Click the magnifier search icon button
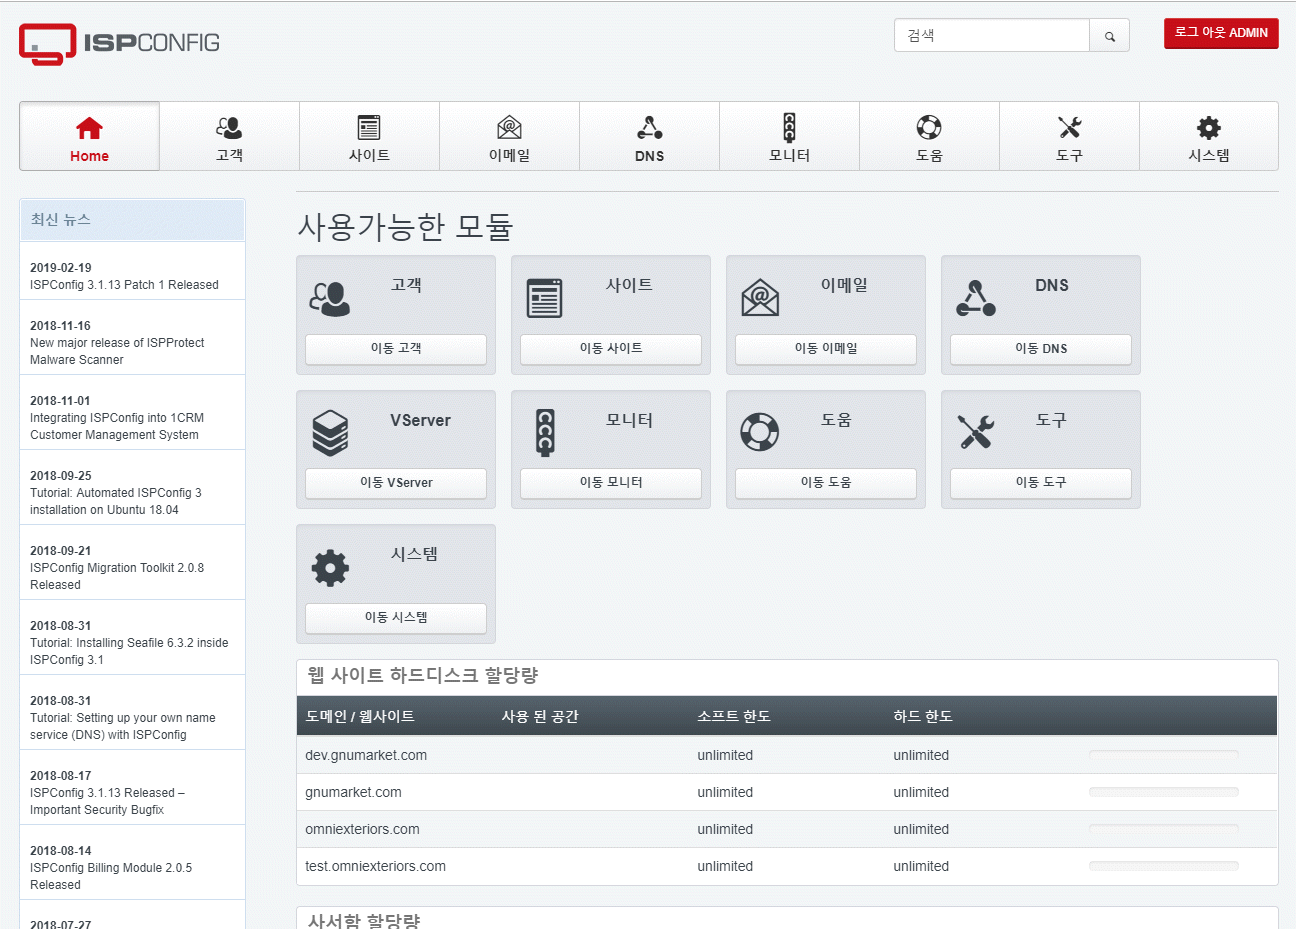Image resolution: width=1296 pixels, height=929 pixels. point(1109,36)
